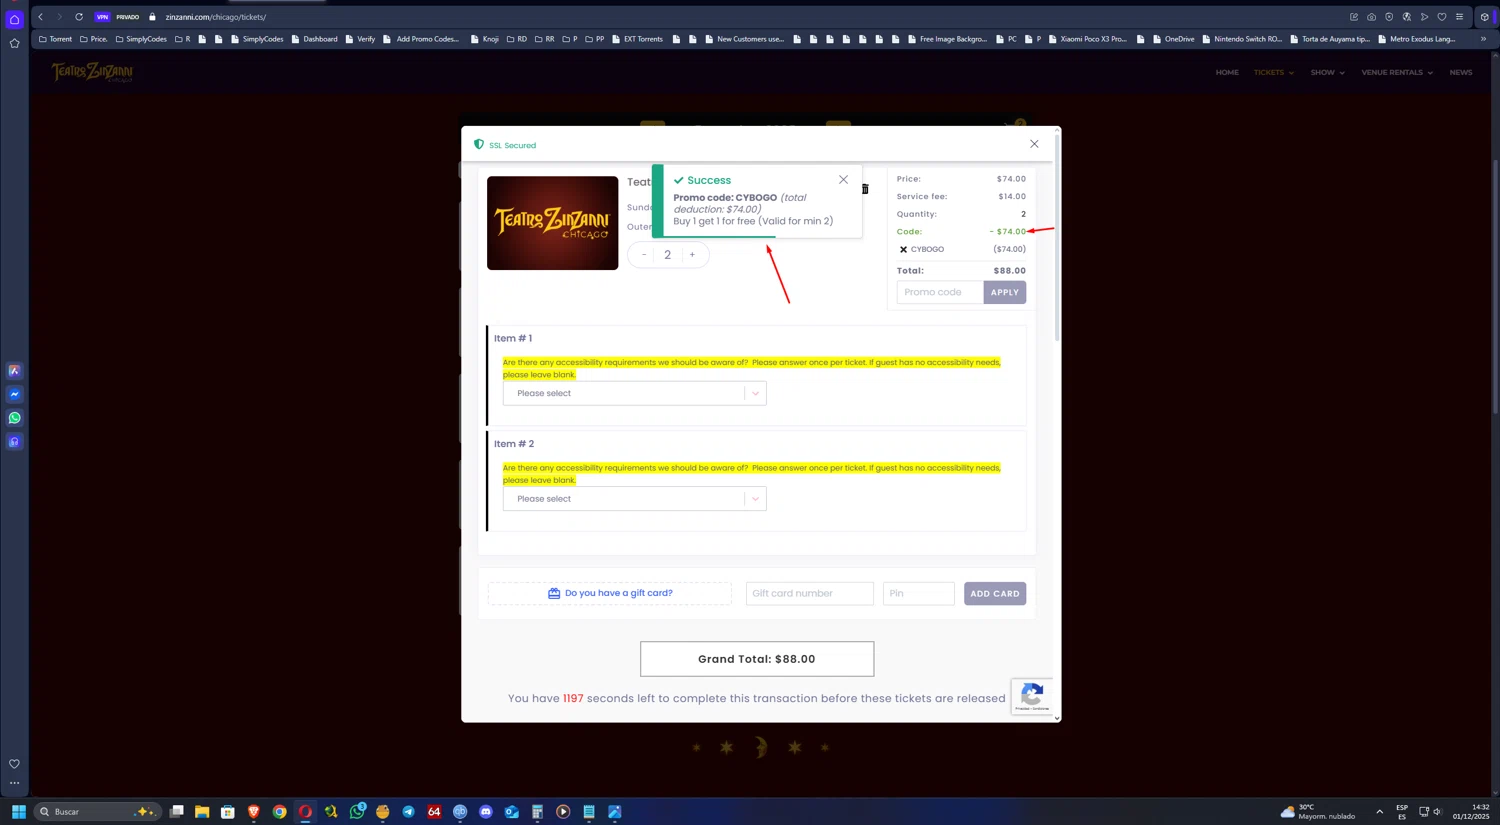
Task: Open the Add Promo Codes bookmark
Action: point(421,39)
